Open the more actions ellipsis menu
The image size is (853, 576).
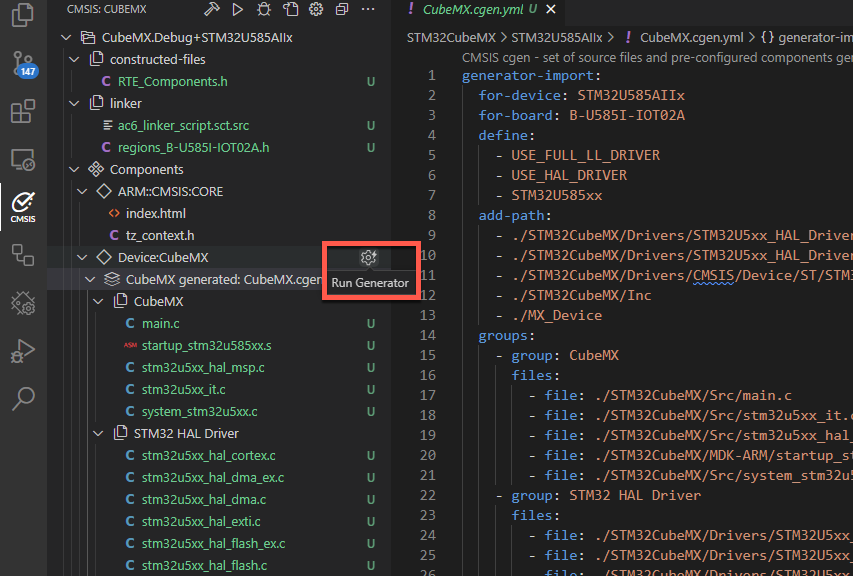click(368, 9)
